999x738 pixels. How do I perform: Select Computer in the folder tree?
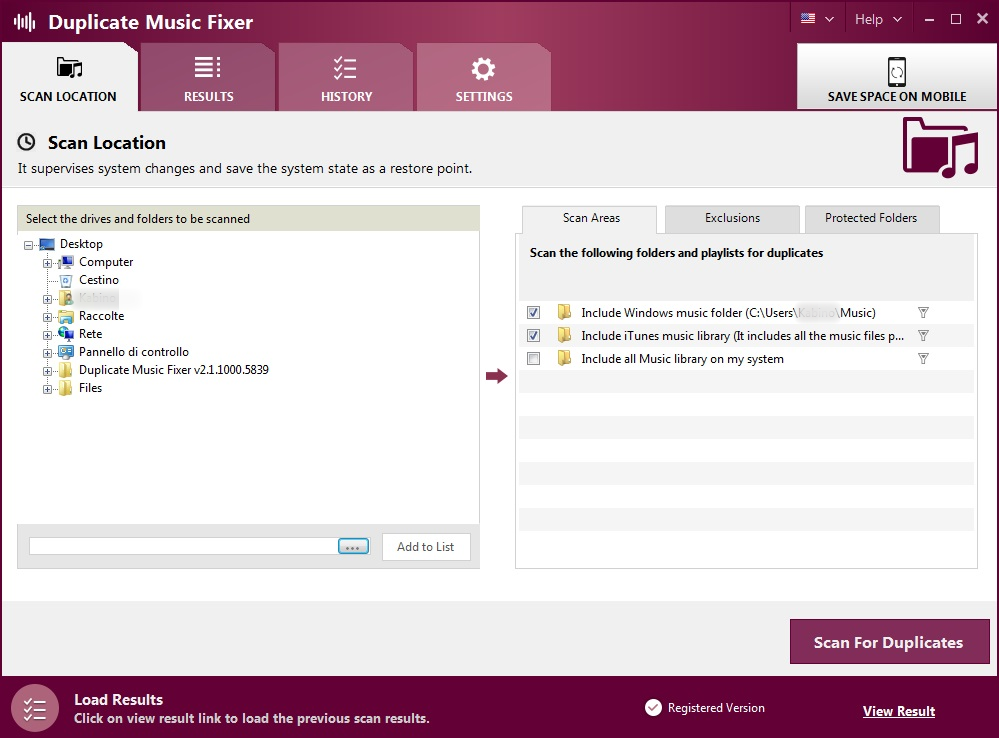(106, 262)
